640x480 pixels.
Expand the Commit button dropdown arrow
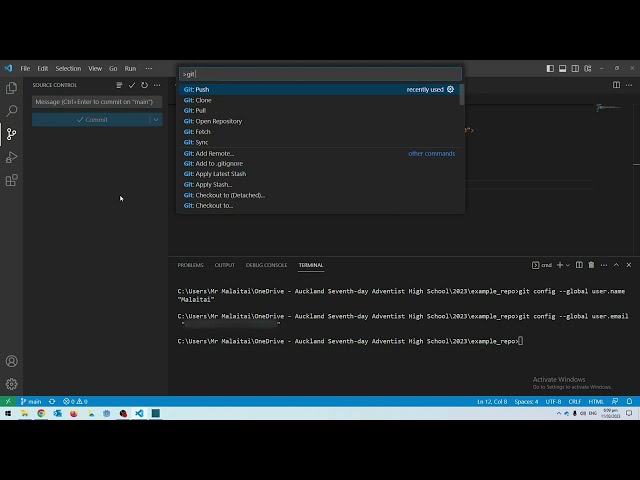pos(156,120)
